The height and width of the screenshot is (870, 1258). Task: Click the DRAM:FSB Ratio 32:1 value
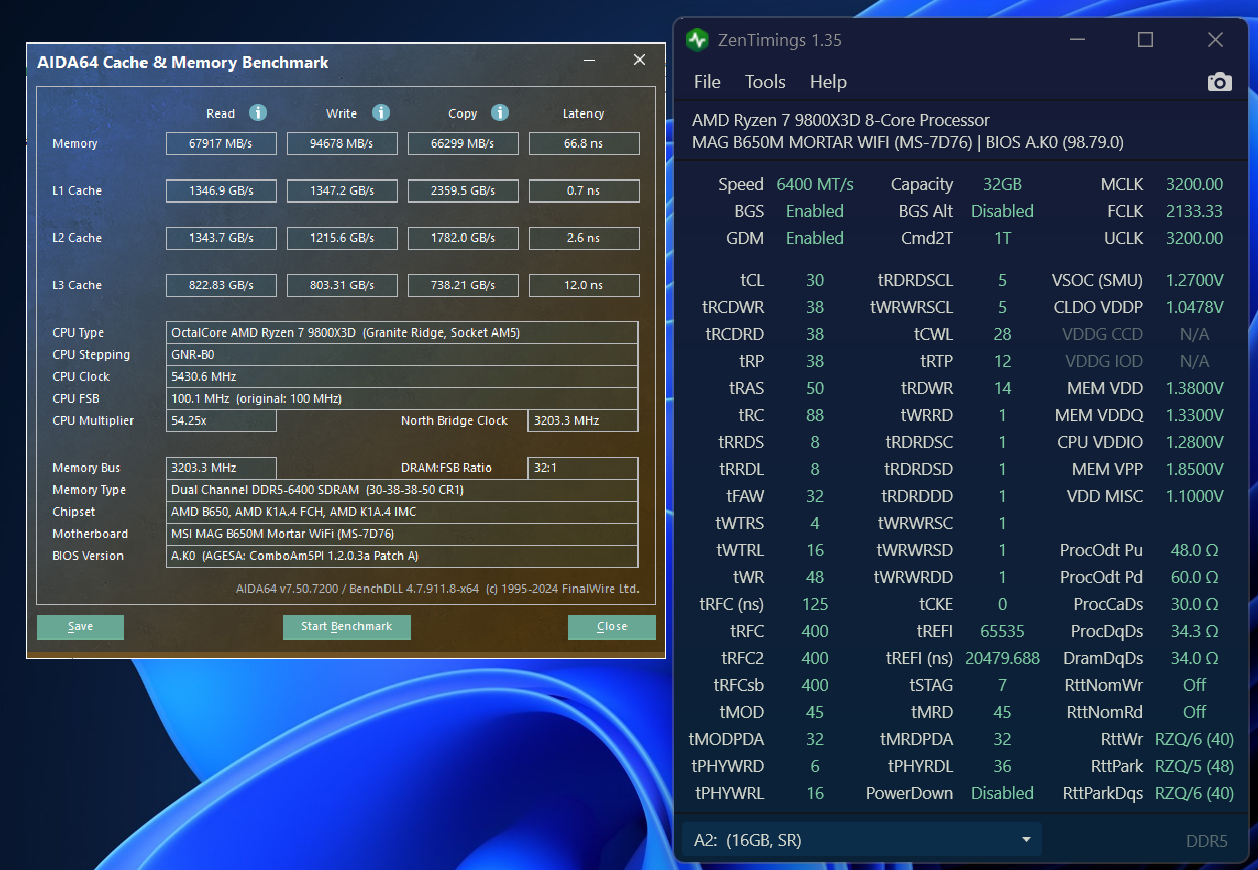[x=583, y=468]
